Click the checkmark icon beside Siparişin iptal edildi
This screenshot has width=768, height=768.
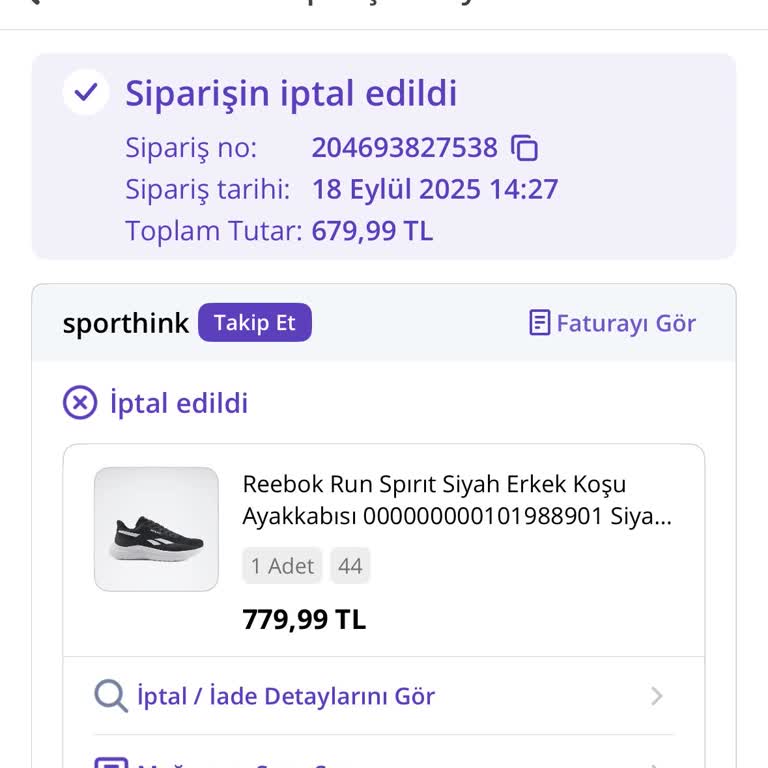click(x=86, y=93)
